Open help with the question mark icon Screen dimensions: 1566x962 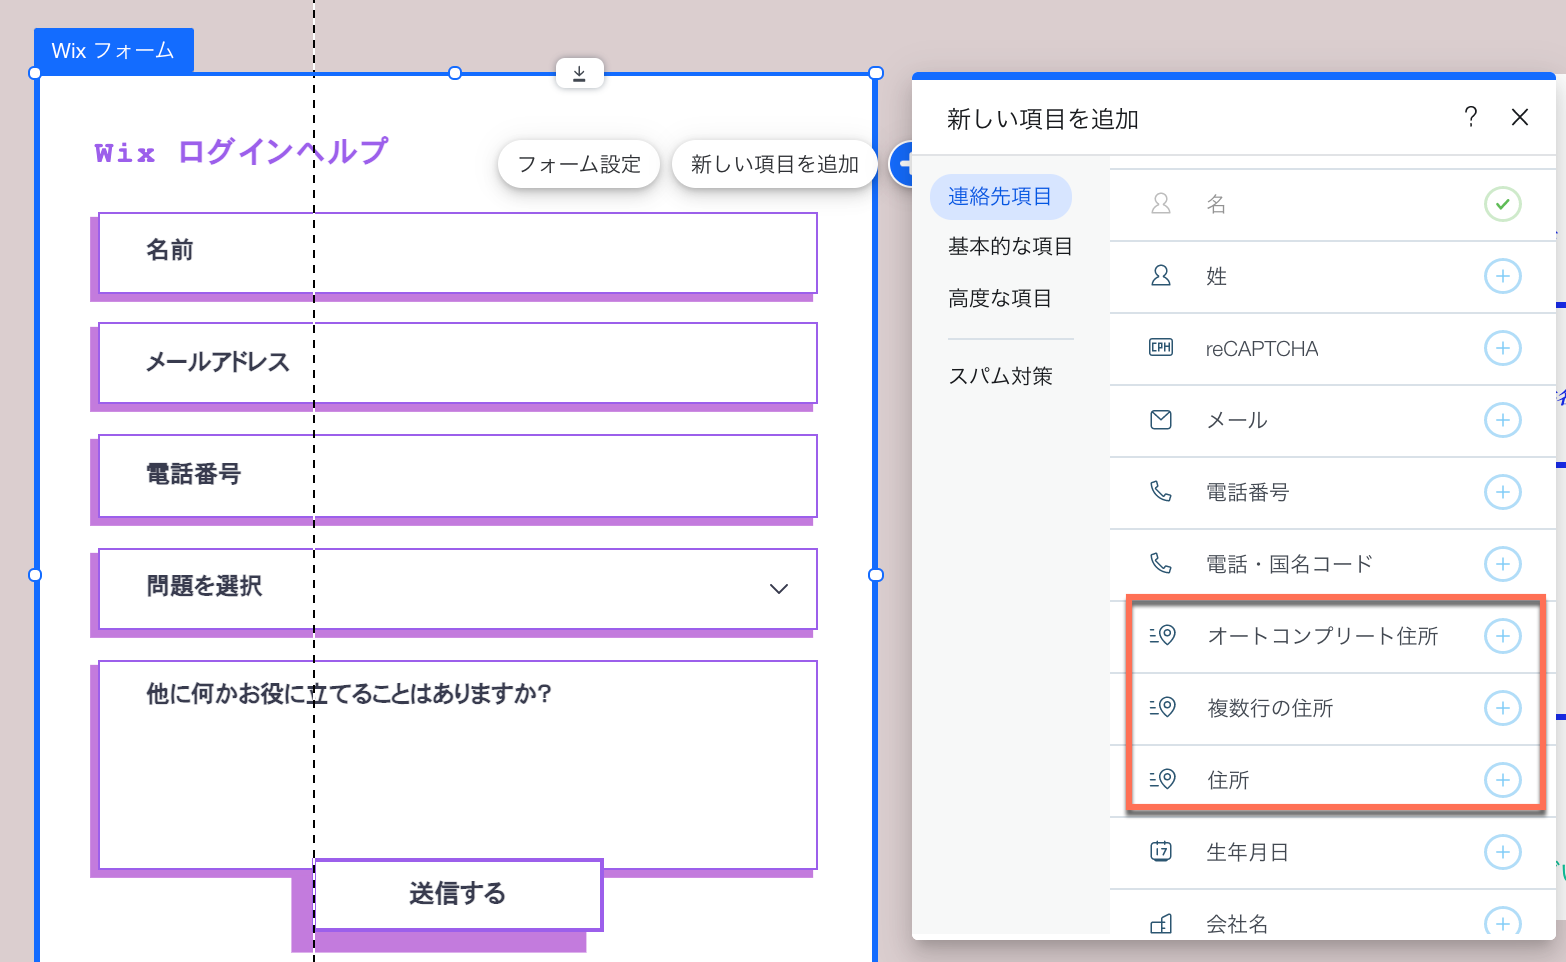click(1470, 117)
